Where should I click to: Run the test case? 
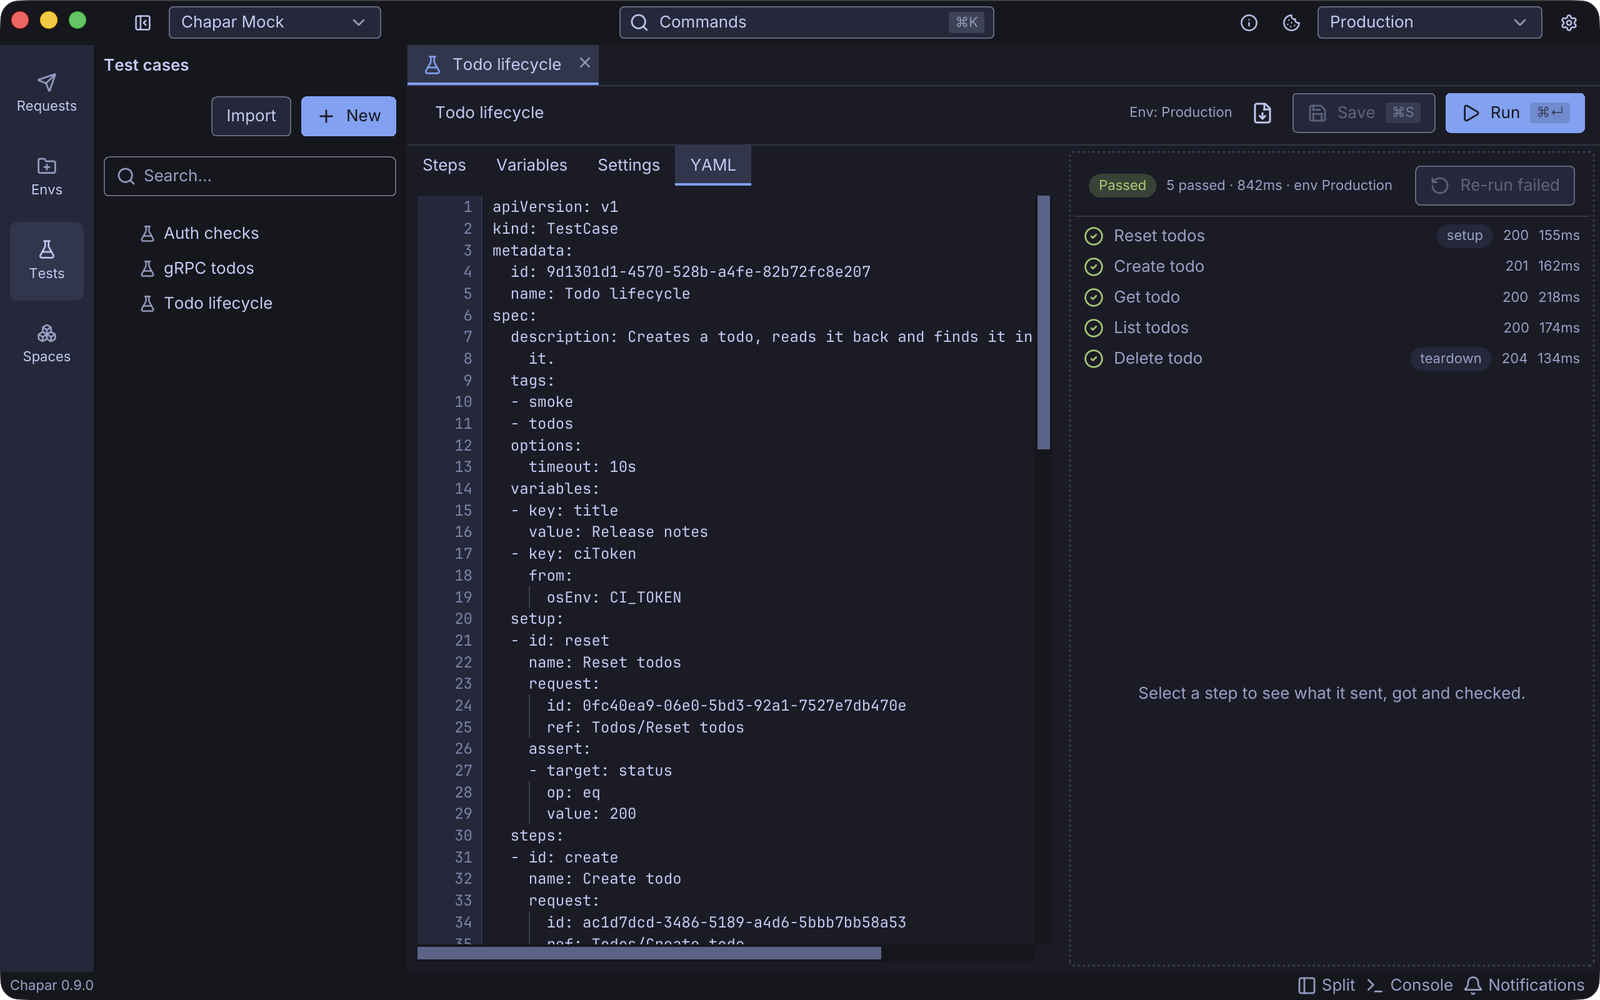pyautogui.click(x=1515, y=113)
